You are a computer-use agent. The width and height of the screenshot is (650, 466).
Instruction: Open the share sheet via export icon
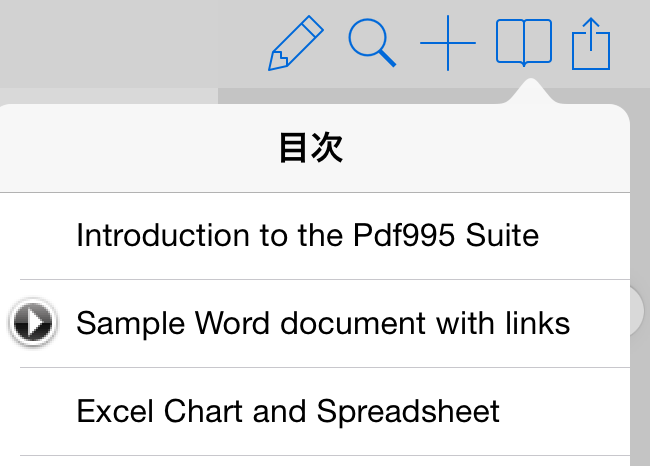591,44
